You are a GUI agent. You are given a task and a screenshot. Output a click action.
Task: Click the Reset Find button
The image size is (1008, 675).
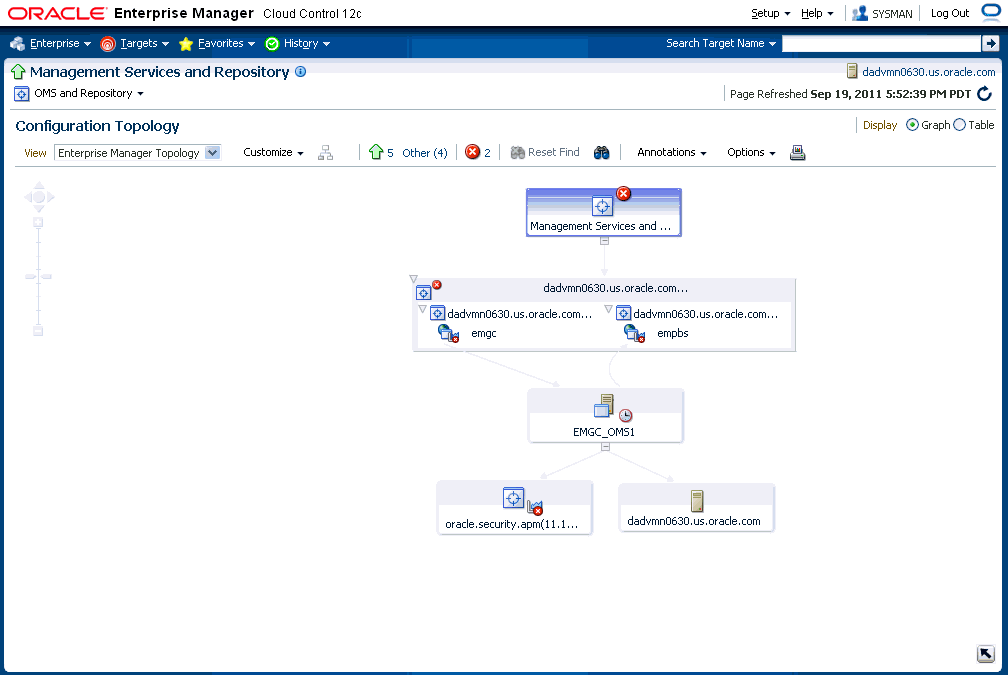point(545,152)
